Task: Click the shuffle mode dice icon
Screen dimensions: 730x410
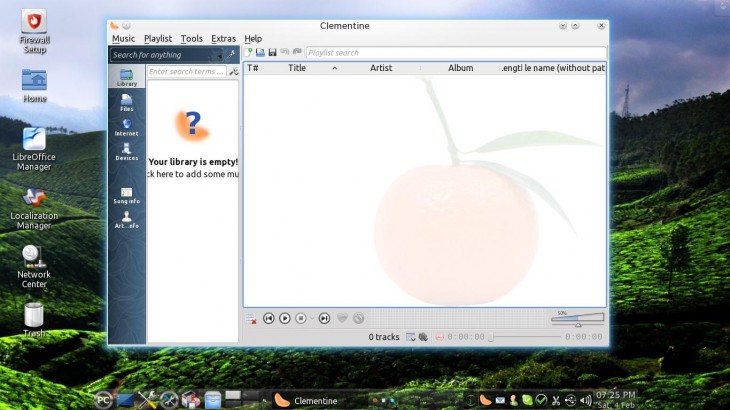Action: coord(423,337)
